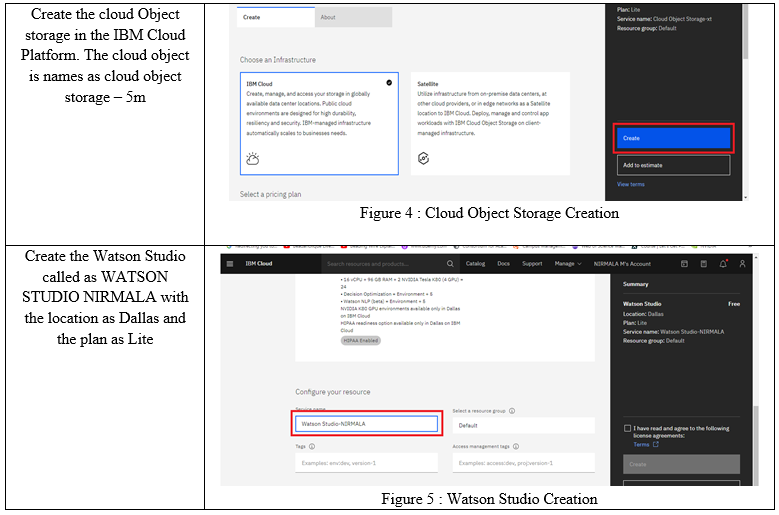Open the Default resource group dropdown
This screenshot has width=779, height=515.
coord(524,425)
